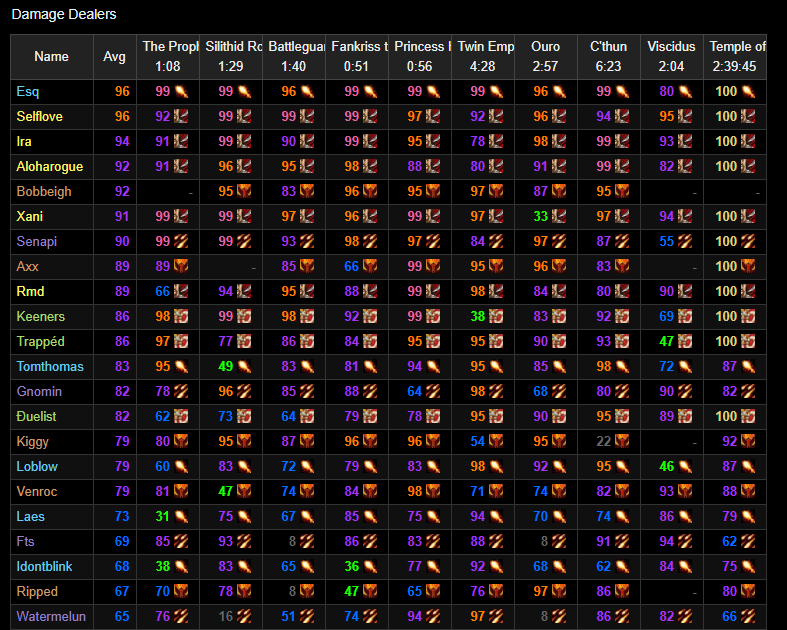The image size is (787, 630).
Task: Click spec icon in Idontblink's Fankriss cell
Action: [370, 566]
